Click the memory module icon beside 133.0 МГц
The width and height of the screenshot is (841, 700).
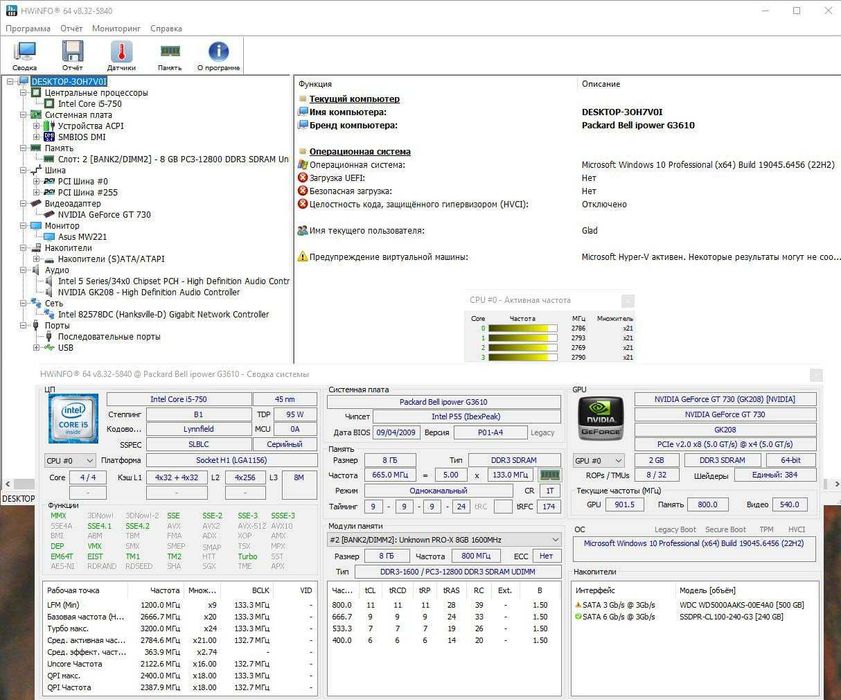pos(550,475)
